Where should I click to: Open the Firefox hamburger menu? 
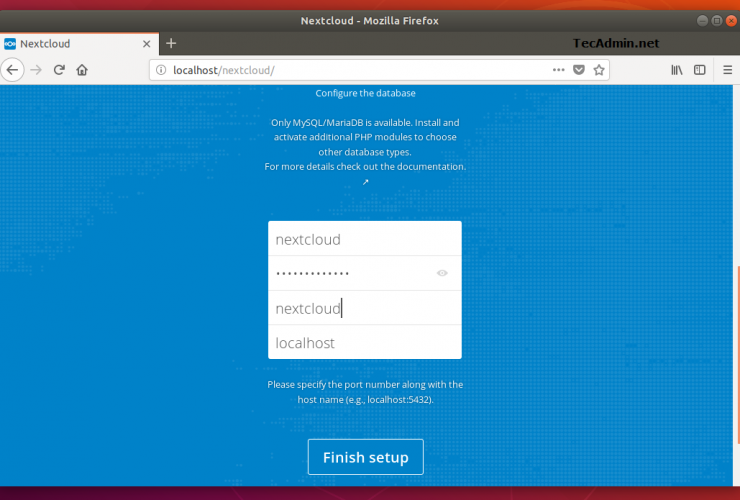pyautogui.click(x=725, y=70)
